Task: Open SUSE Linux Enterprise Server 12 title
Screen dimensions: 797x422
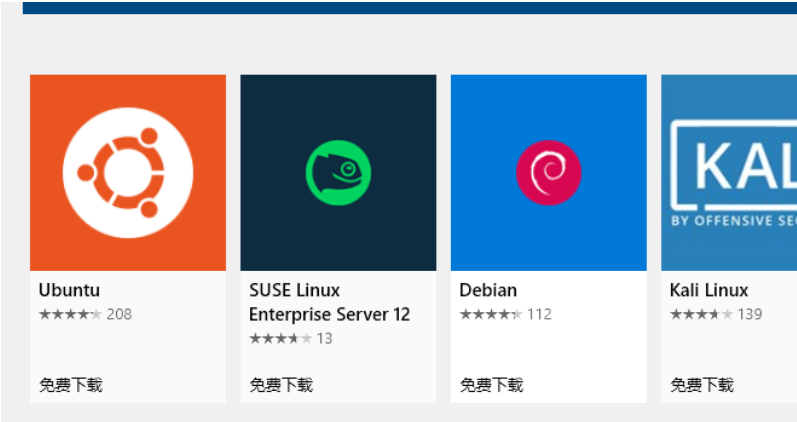Action: [x=329, y=302]
